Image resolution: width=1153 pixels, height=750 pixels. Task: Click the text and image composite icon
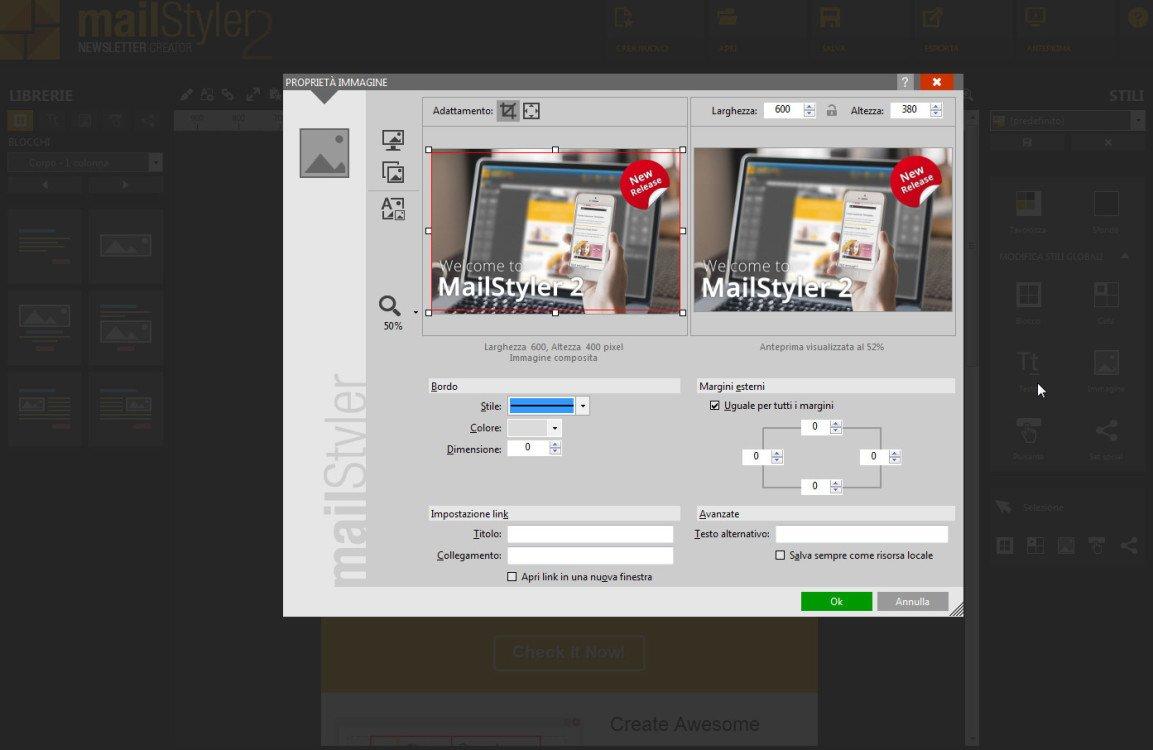click(393, 209)
